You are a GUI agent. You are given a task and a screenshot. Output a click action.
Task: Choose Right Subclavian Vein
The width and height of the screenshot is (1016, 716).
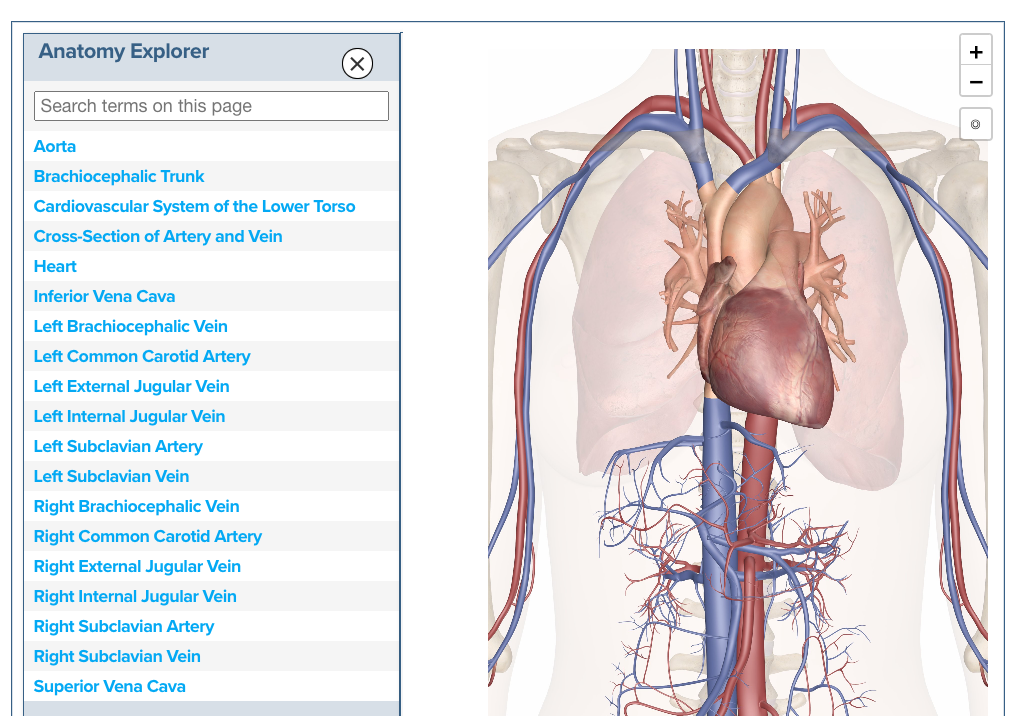click(117, 656)
